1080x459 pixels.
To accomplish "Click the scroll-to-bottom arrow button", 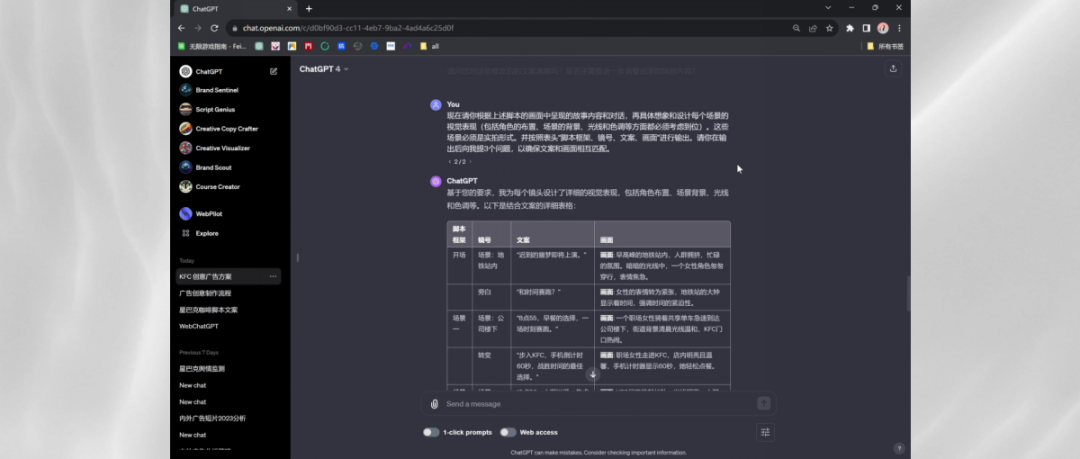I will 592,374.
